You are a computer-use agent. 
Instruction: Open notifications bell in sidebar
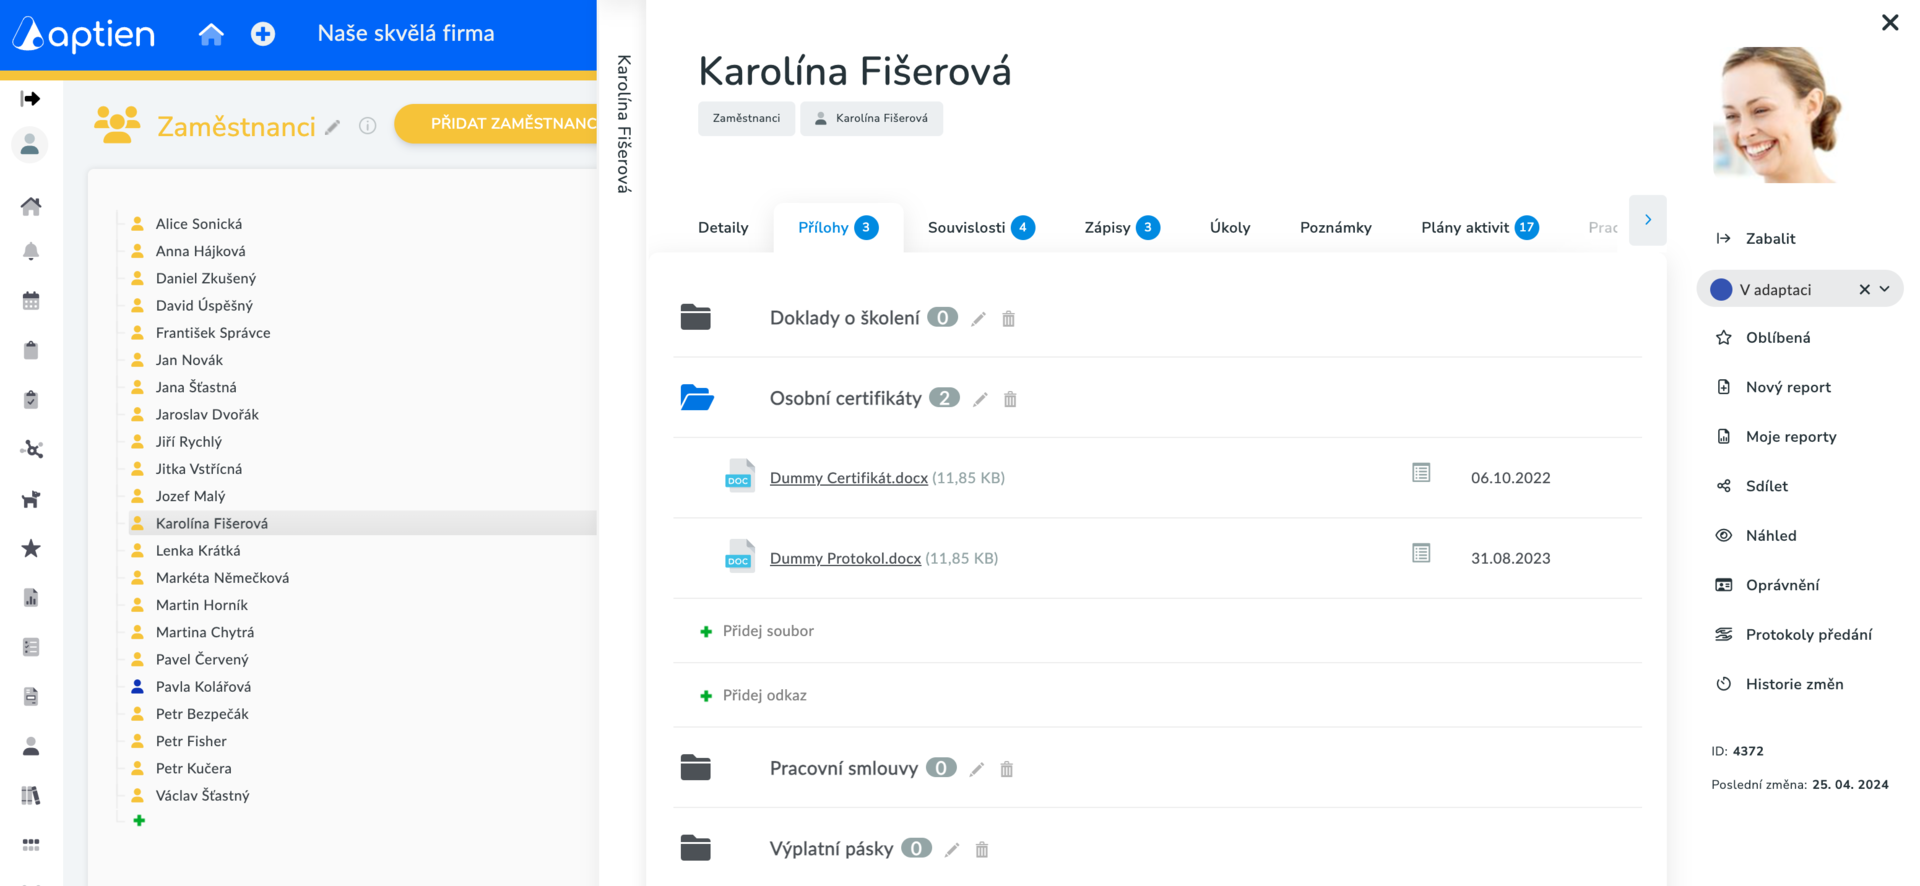pos(31,251)
